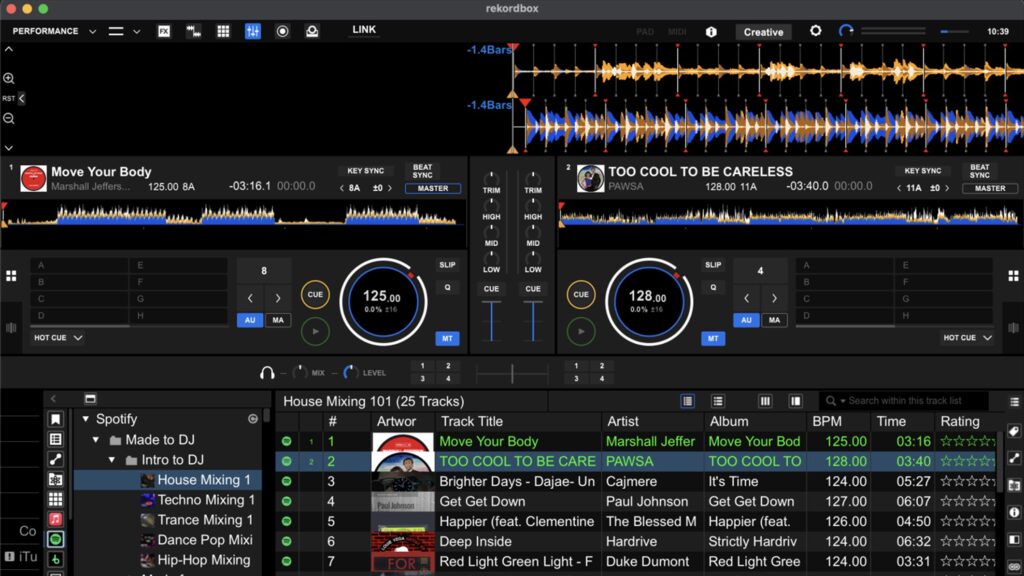Open iTunes library via the red music icon

[55, 518]
